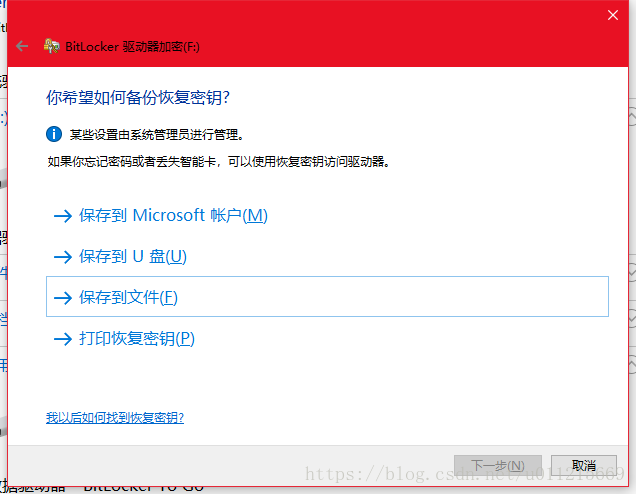Click arrow icon beside 保存到文件

(x=63, y=298)
